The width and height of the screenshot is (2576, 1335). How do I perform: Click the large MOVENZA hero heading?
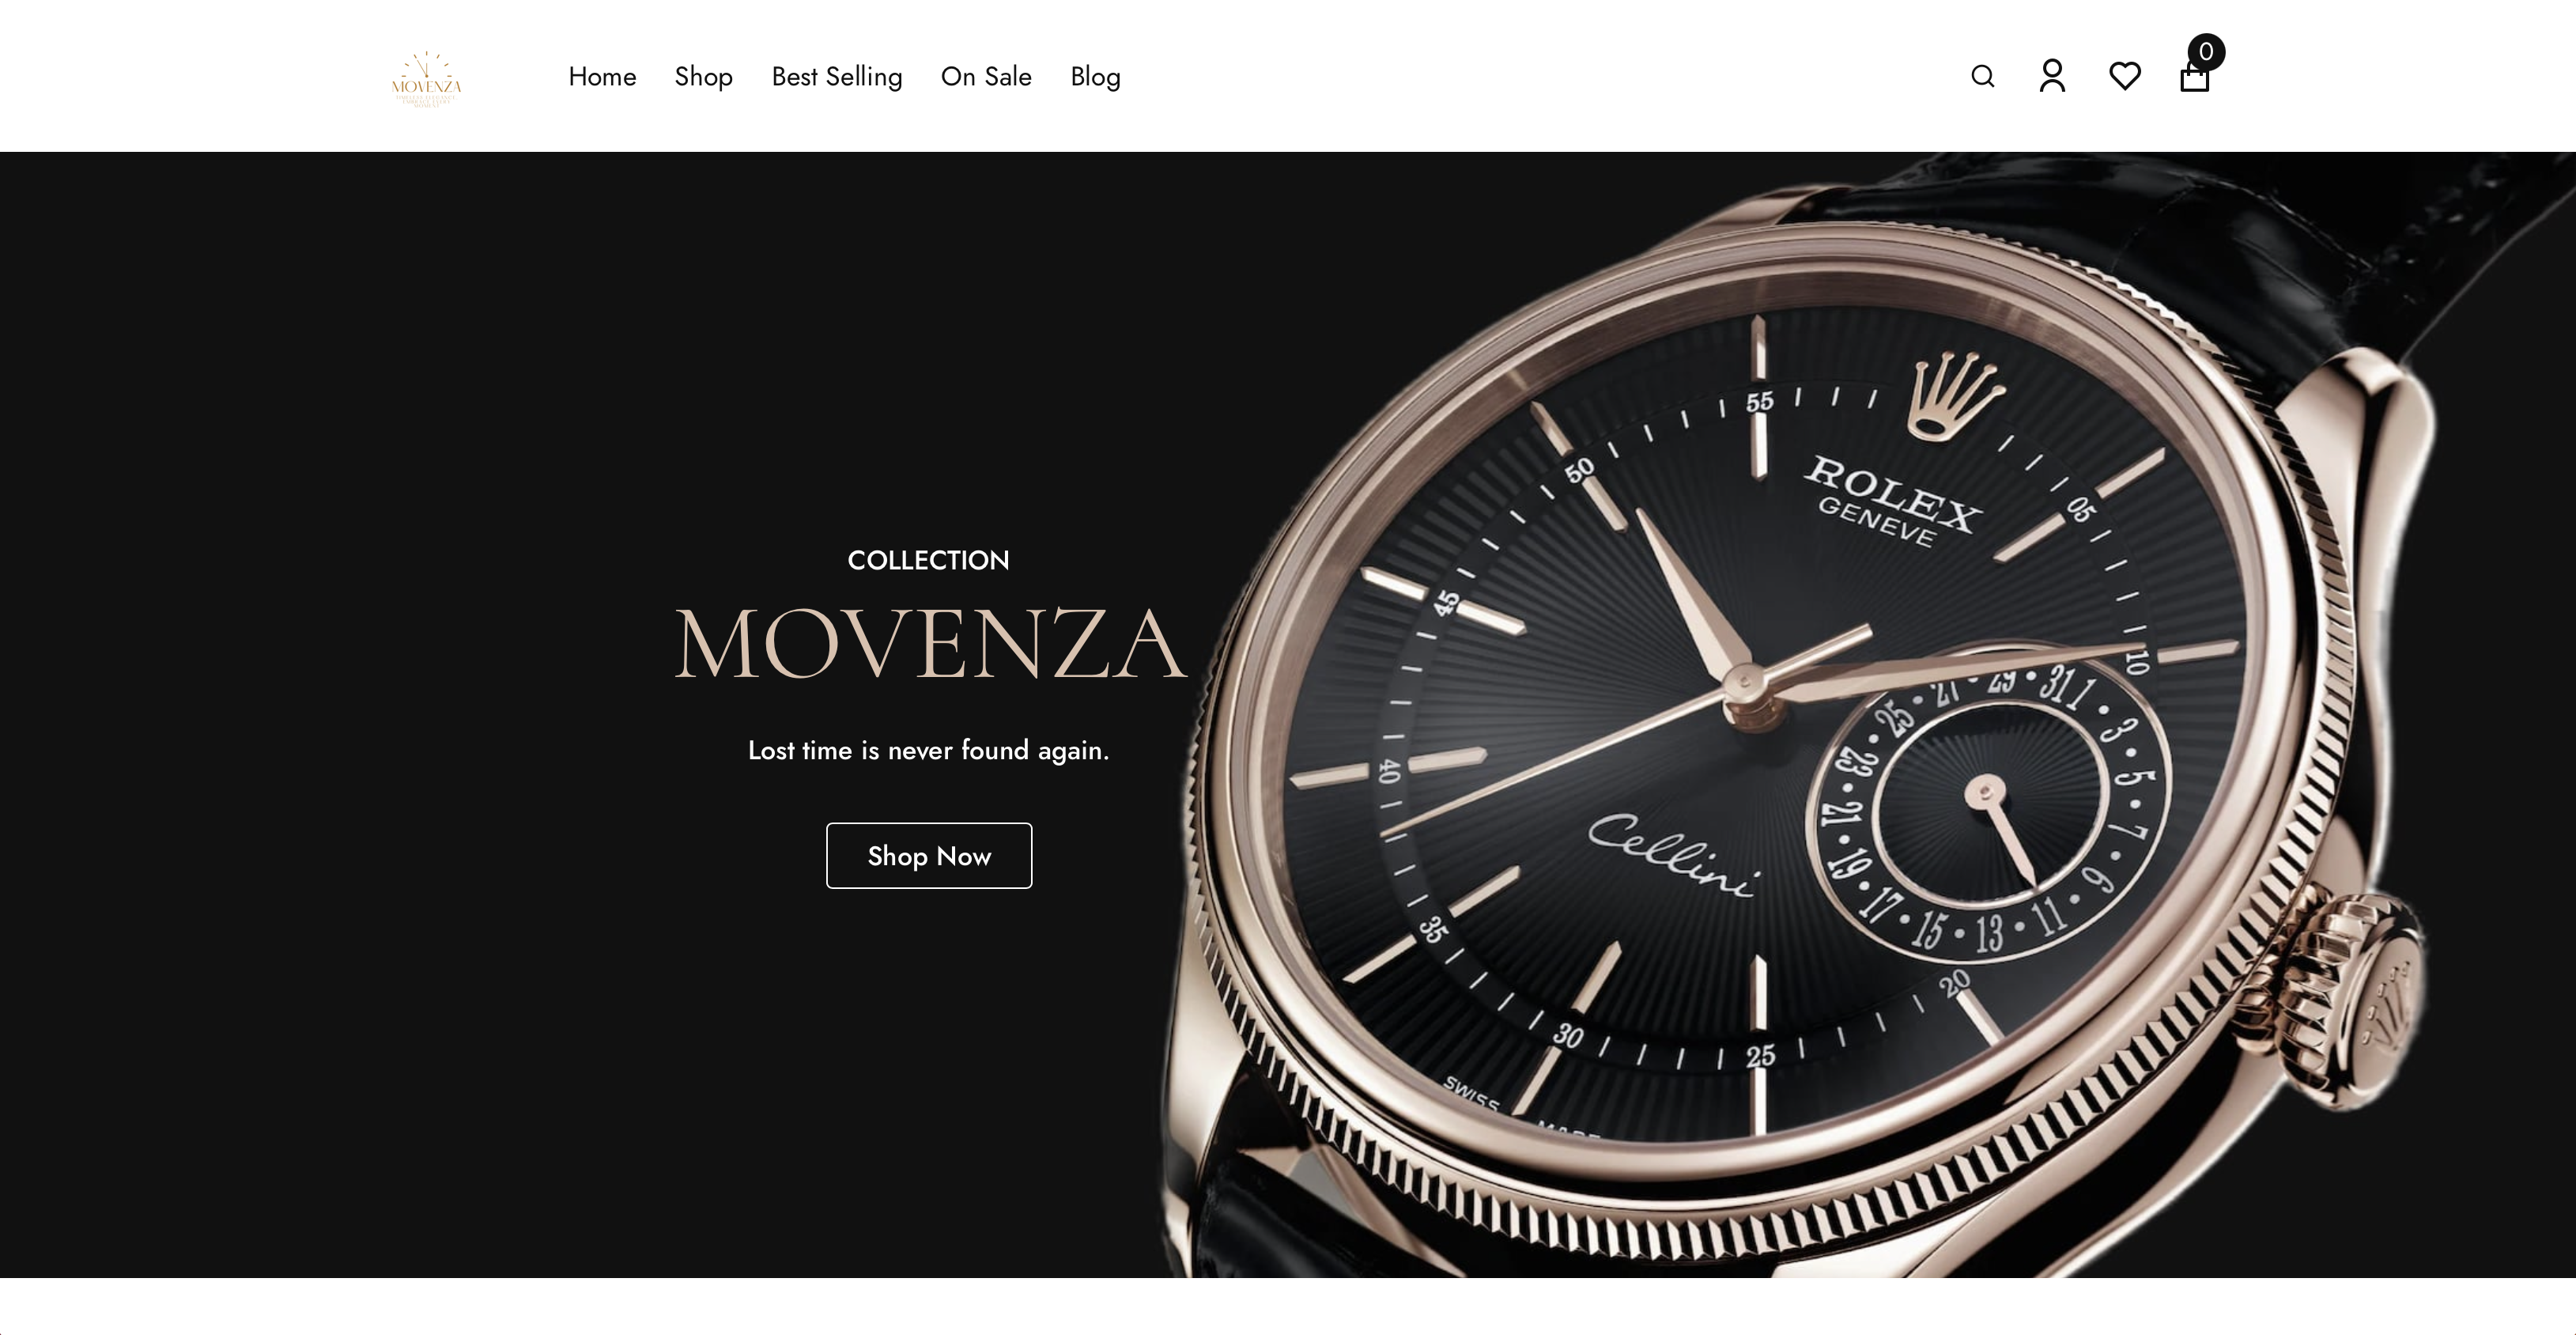click(x=930, y=645)
